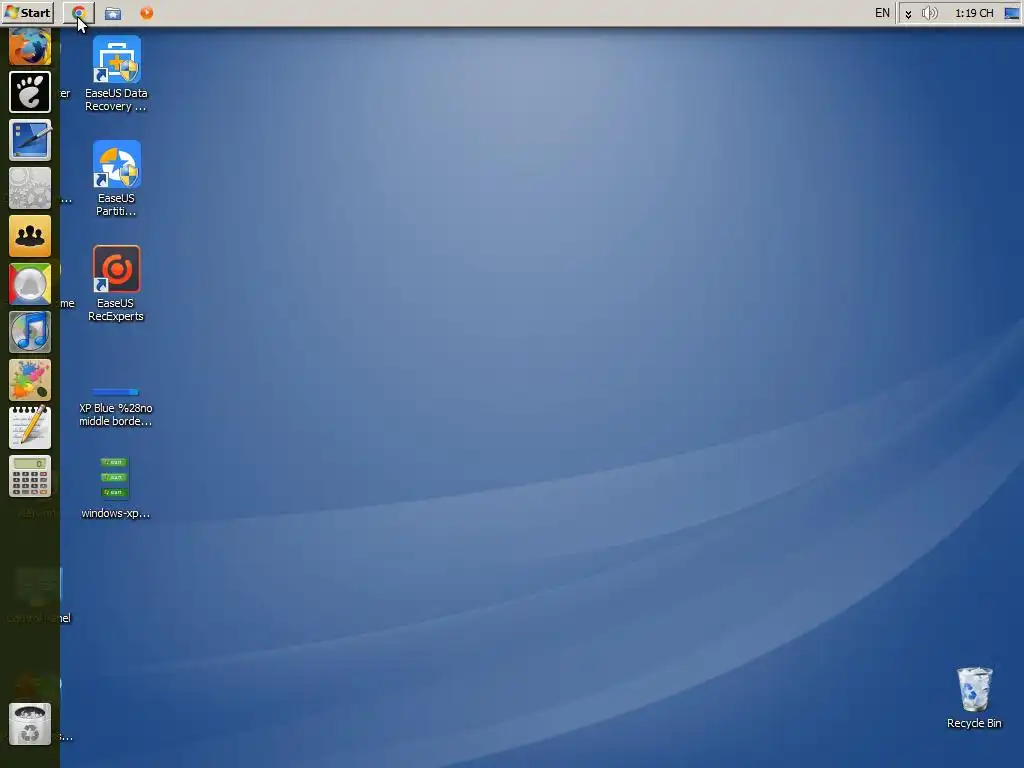Click the 1:19 CH clock
The width and height of the screenshot is (1024, 768).
coord(974,13)
